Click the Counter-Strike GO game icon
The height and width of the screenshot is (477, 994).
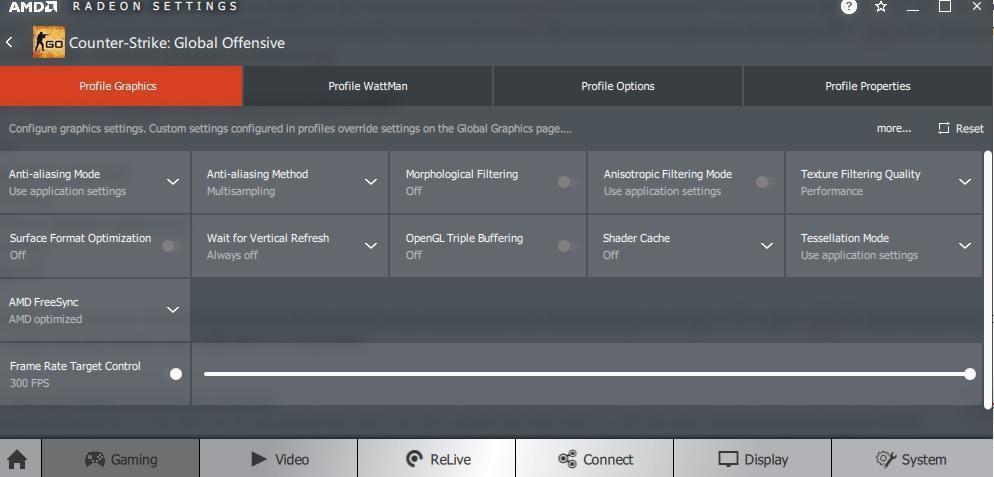click(x=49, y=42)
